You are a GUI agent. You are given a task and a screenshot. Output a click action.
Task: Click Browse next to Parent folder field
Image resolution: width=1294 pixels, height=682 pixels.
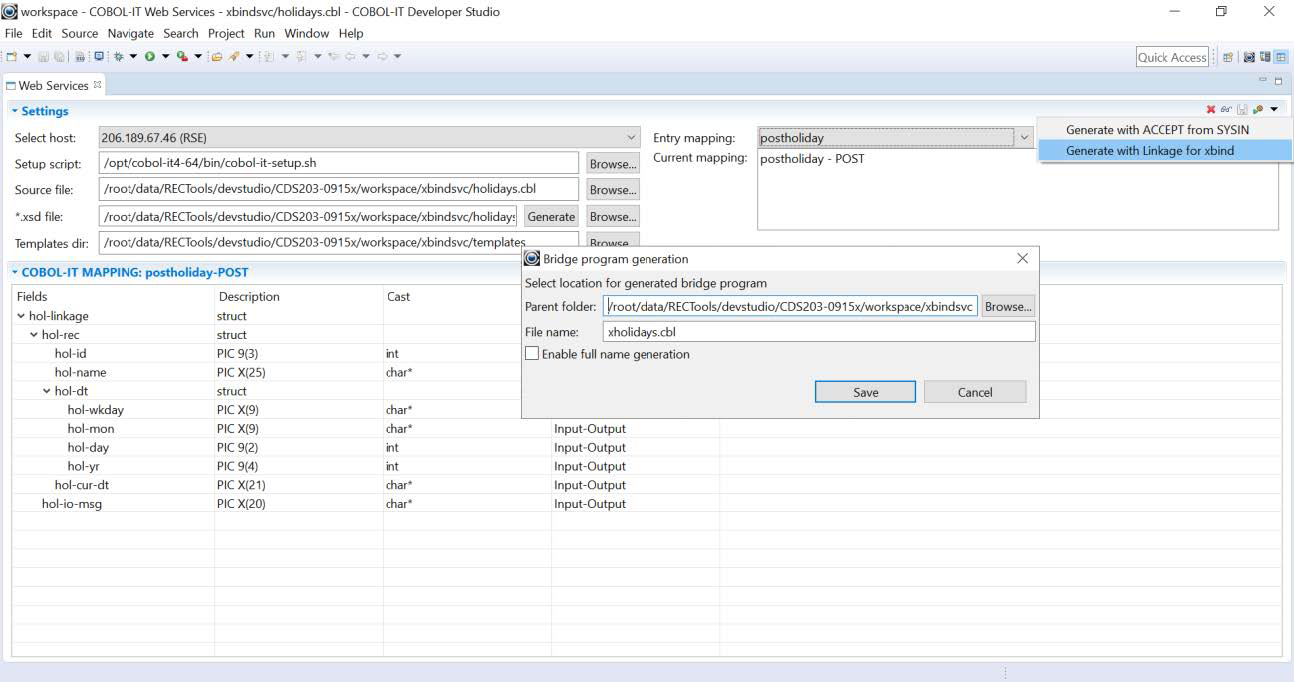click(1008, 305)
